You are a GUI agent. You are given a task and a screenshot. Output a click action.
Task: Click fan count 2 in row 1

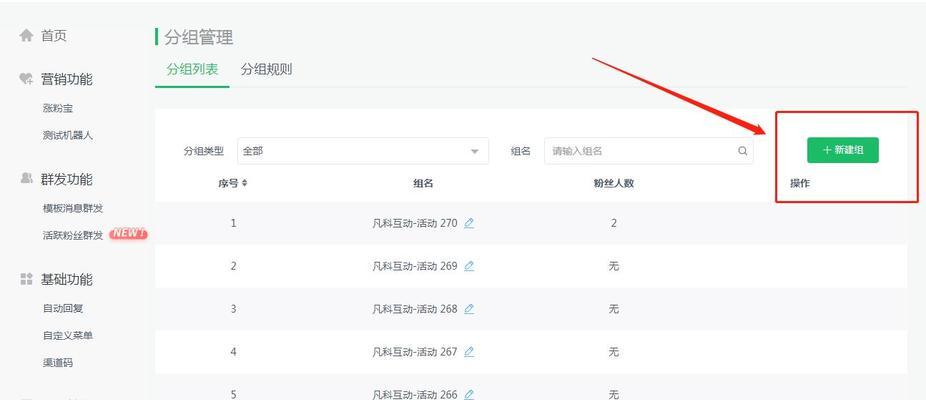click(614, 223)
